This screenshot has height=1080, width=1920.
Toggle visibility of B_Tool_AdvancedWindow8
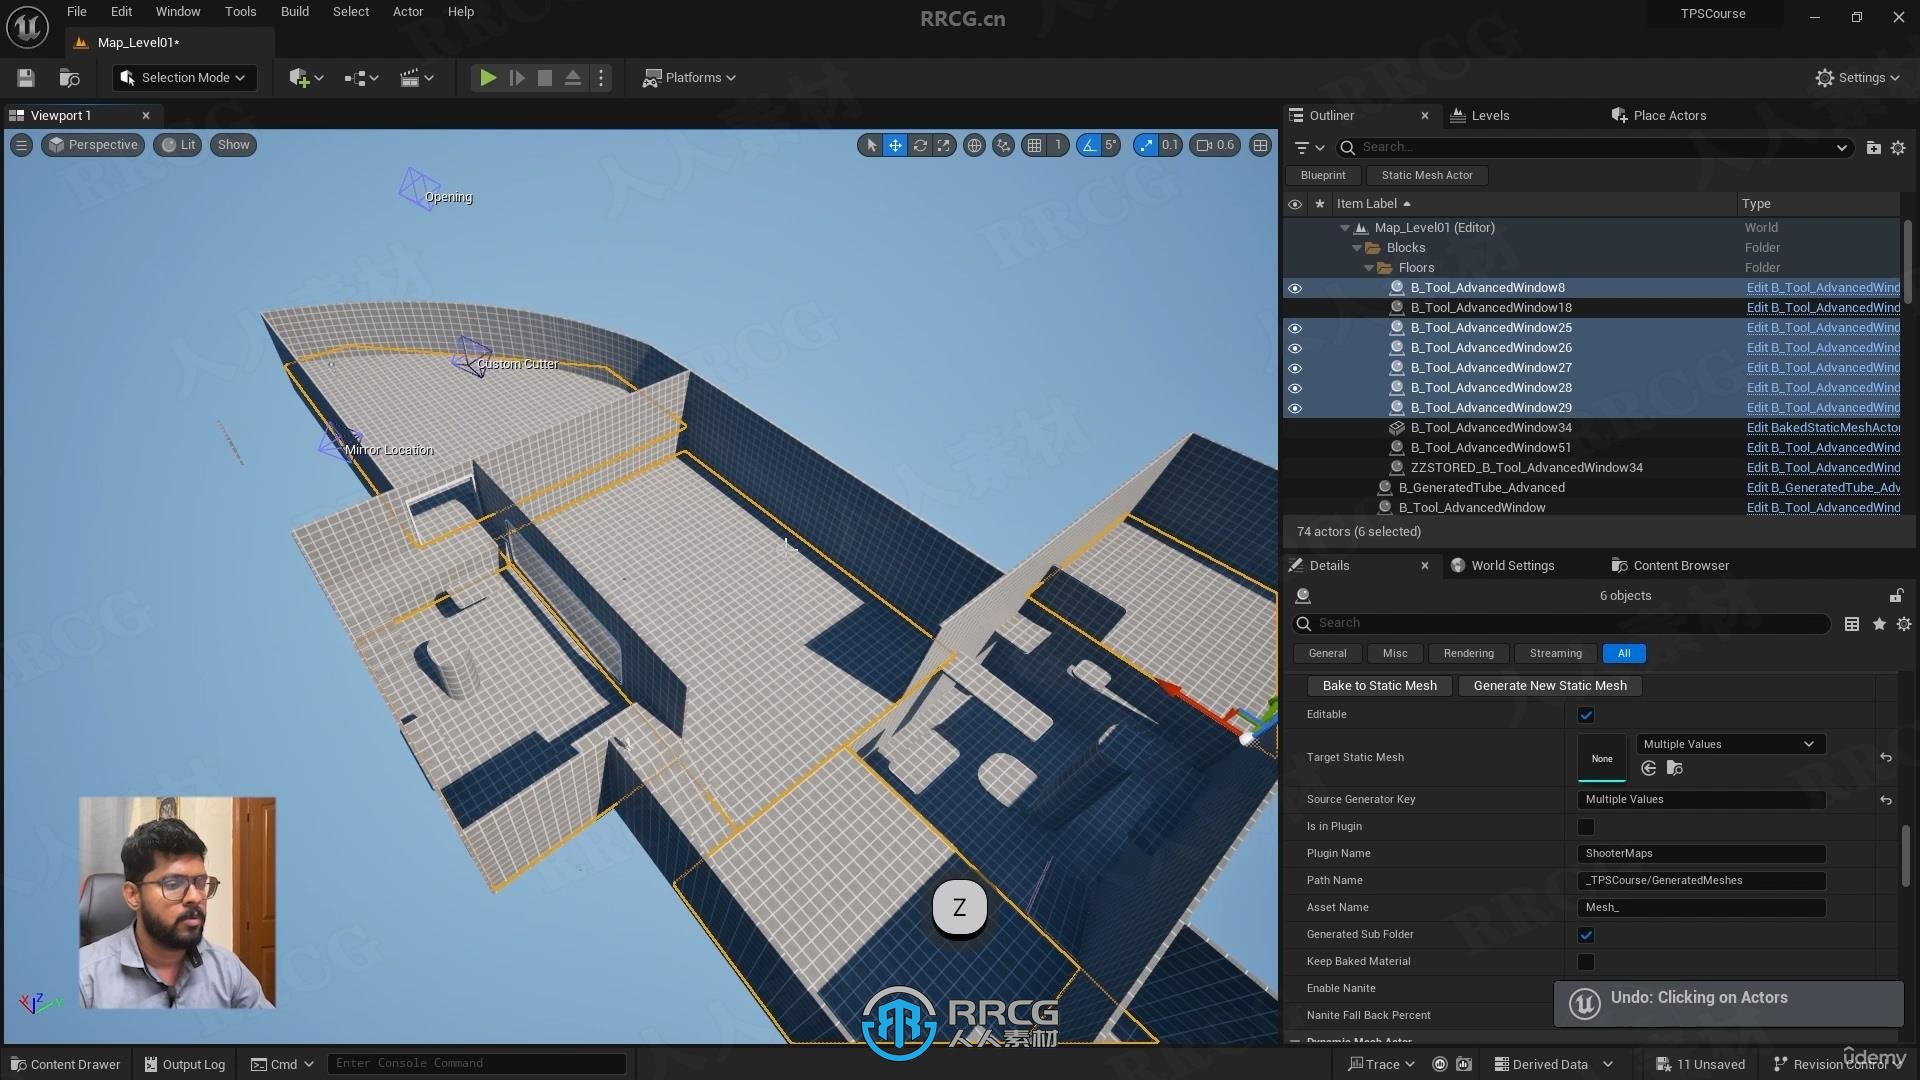pos(1295,288)
